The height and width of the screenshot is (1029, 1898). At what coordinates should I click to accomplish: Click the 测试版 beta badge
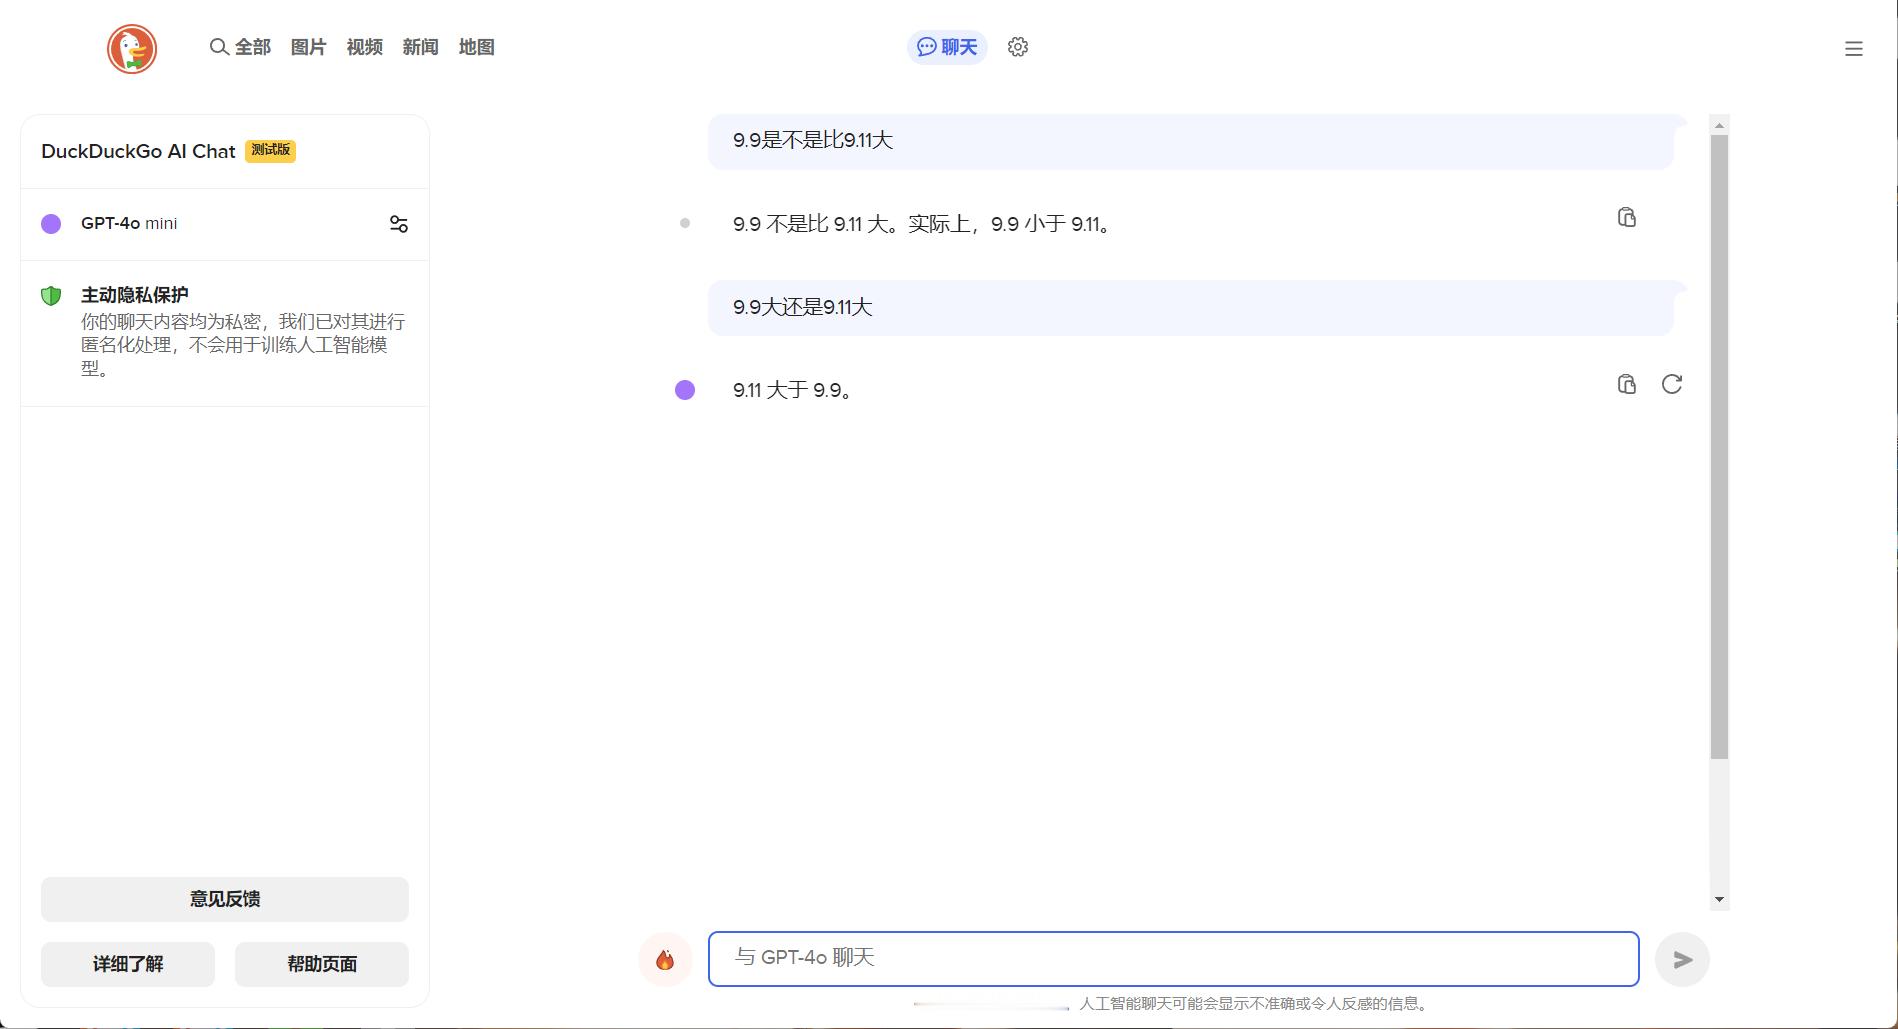click(270, 150)
